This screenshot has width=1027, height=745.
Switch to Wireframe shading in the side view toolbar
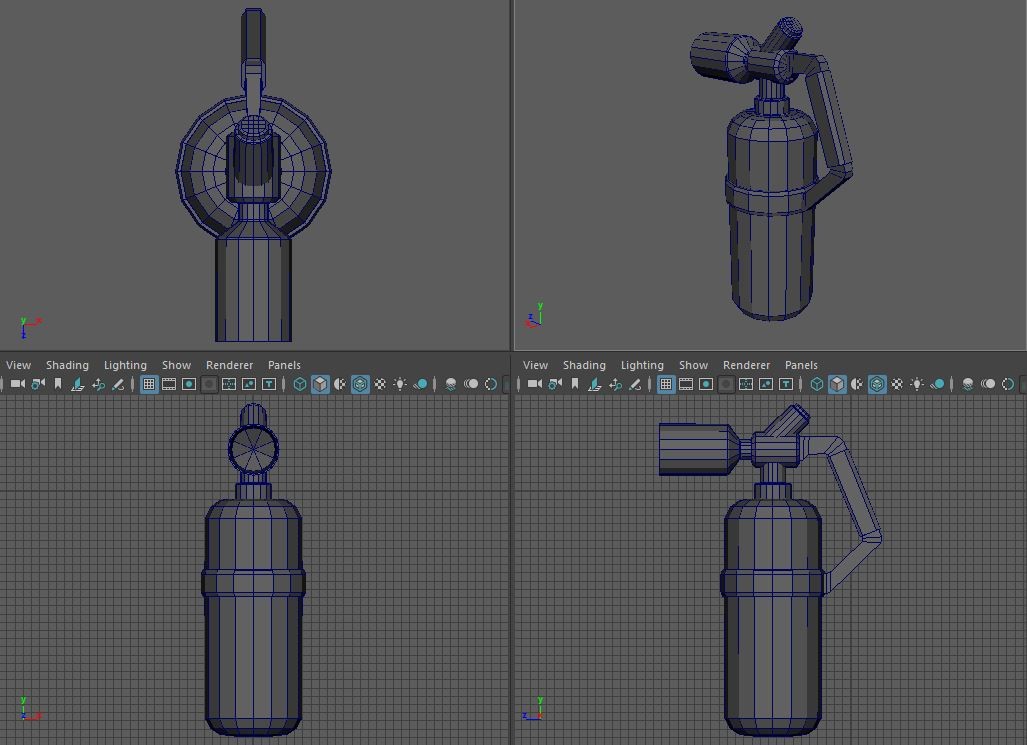[816, 384]
